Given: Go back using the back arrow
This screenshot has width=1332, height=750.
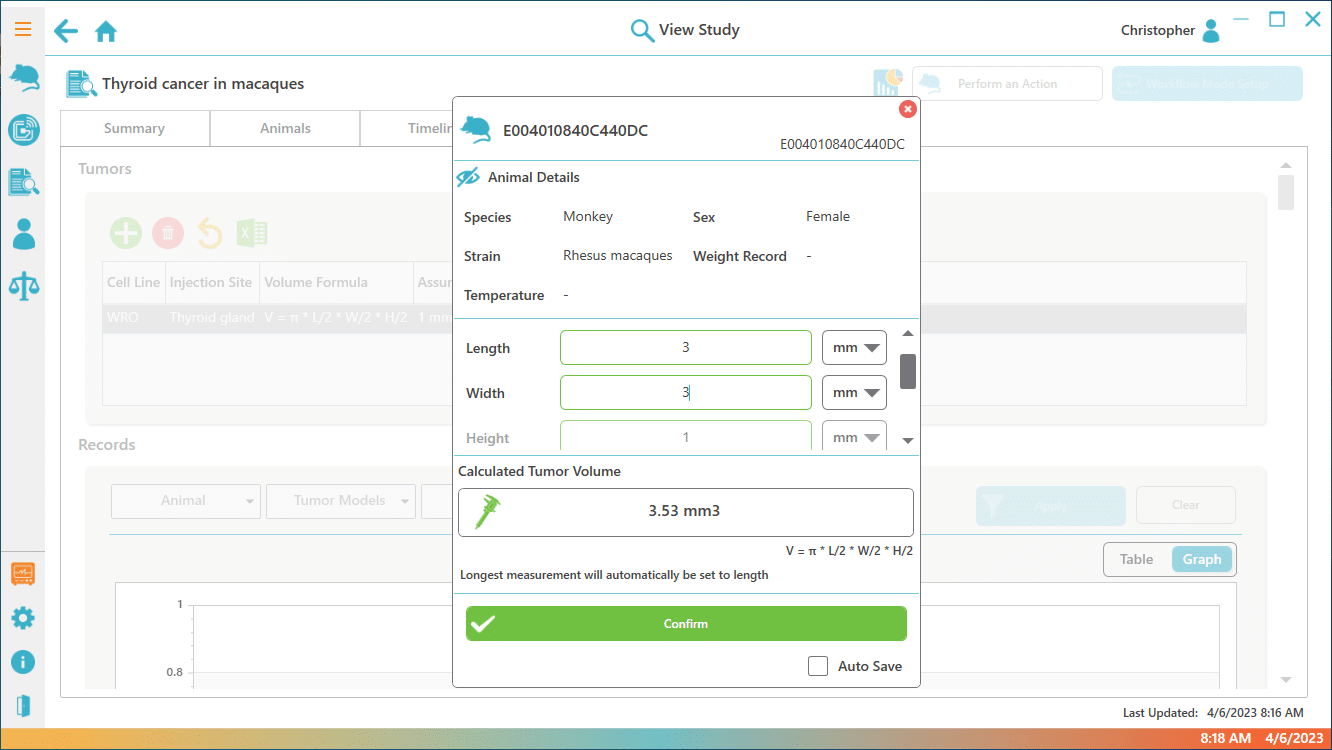Looking at the screenshot, I should 66,31.
